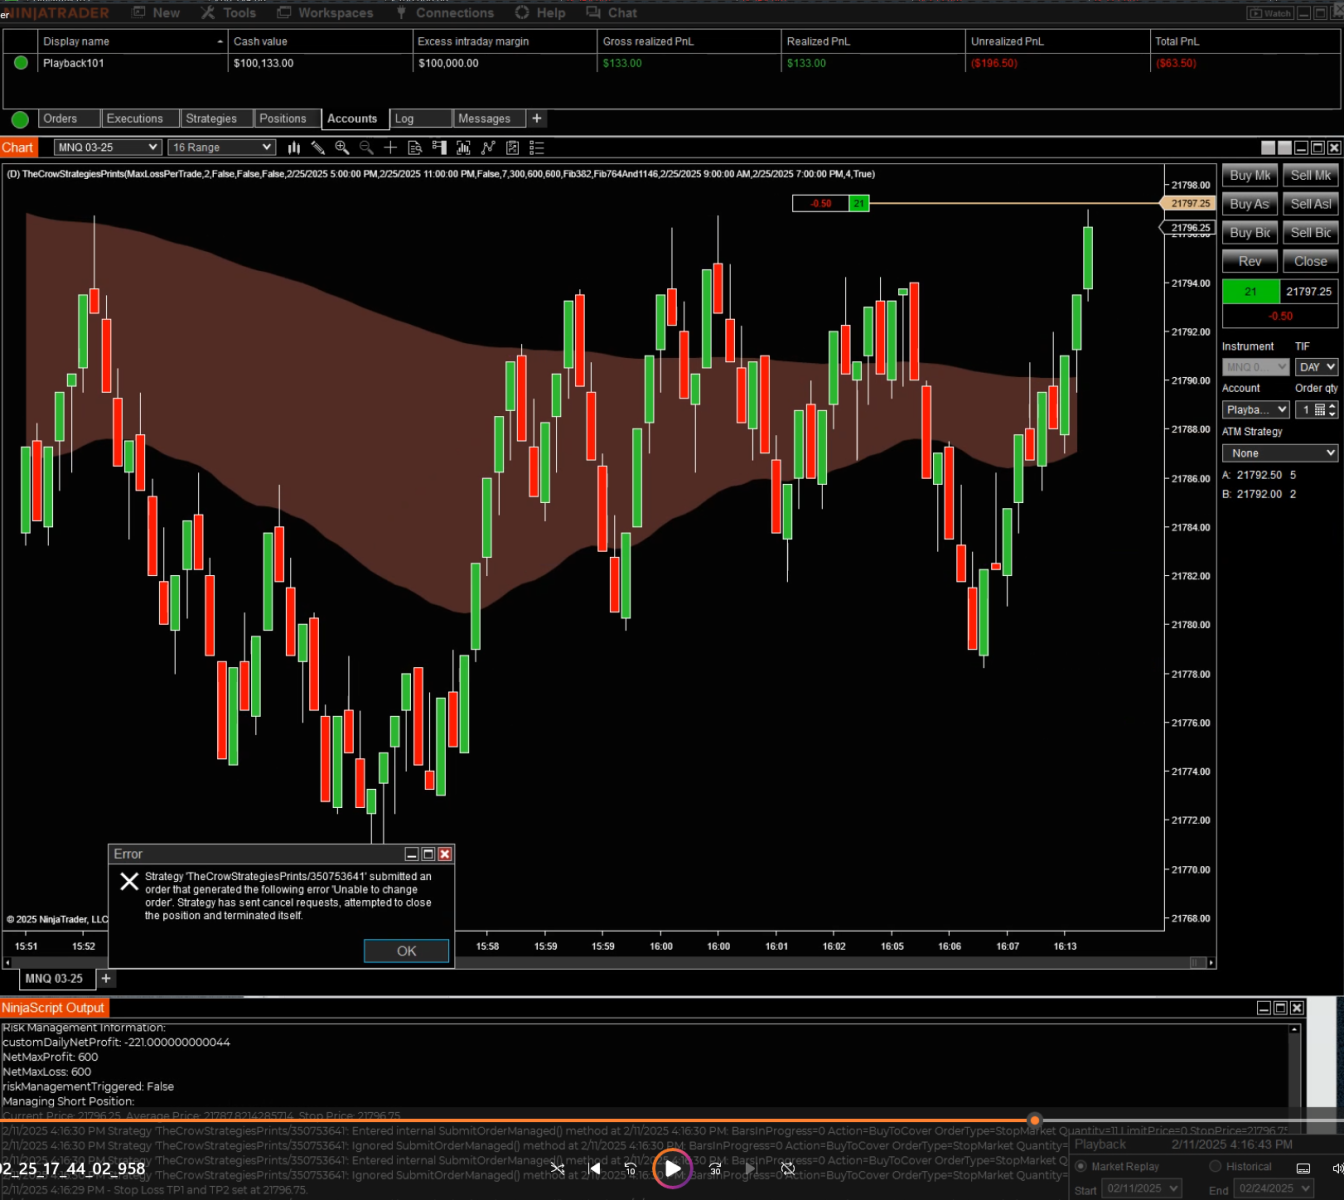Skip forward 30 seconds
The width and height of the screenshot is (1344, 1200).
[715, 1168]
